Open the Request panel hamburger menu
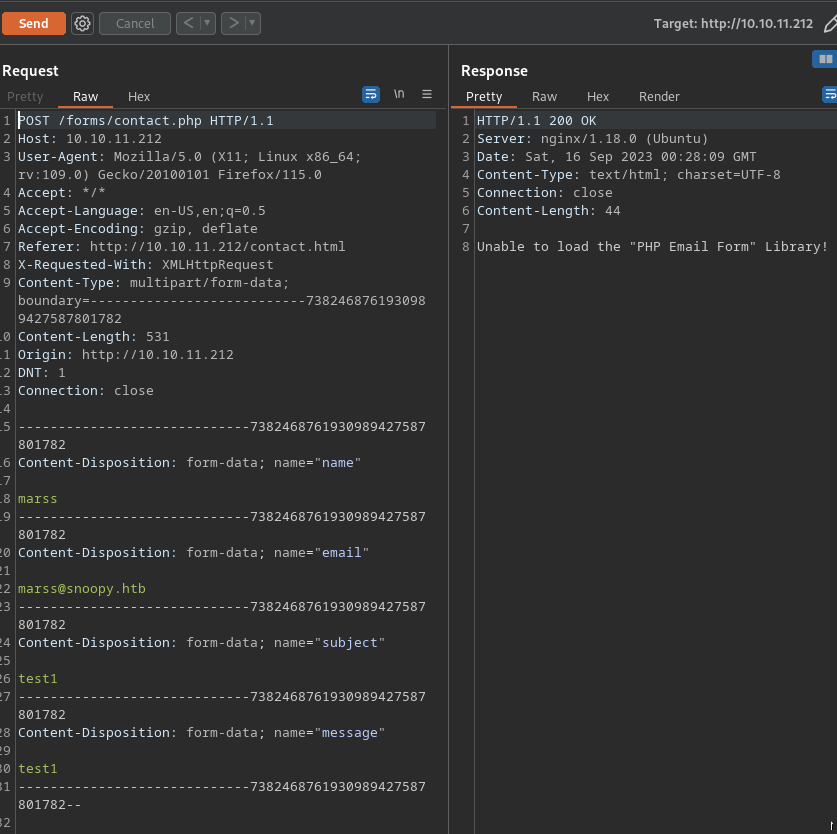 (x=427, y=95)
